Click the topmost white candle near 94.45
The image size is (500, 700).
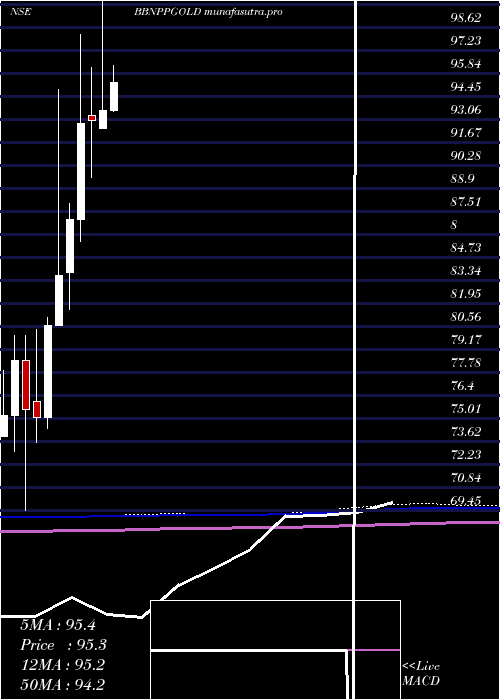[x=114, y=96]
